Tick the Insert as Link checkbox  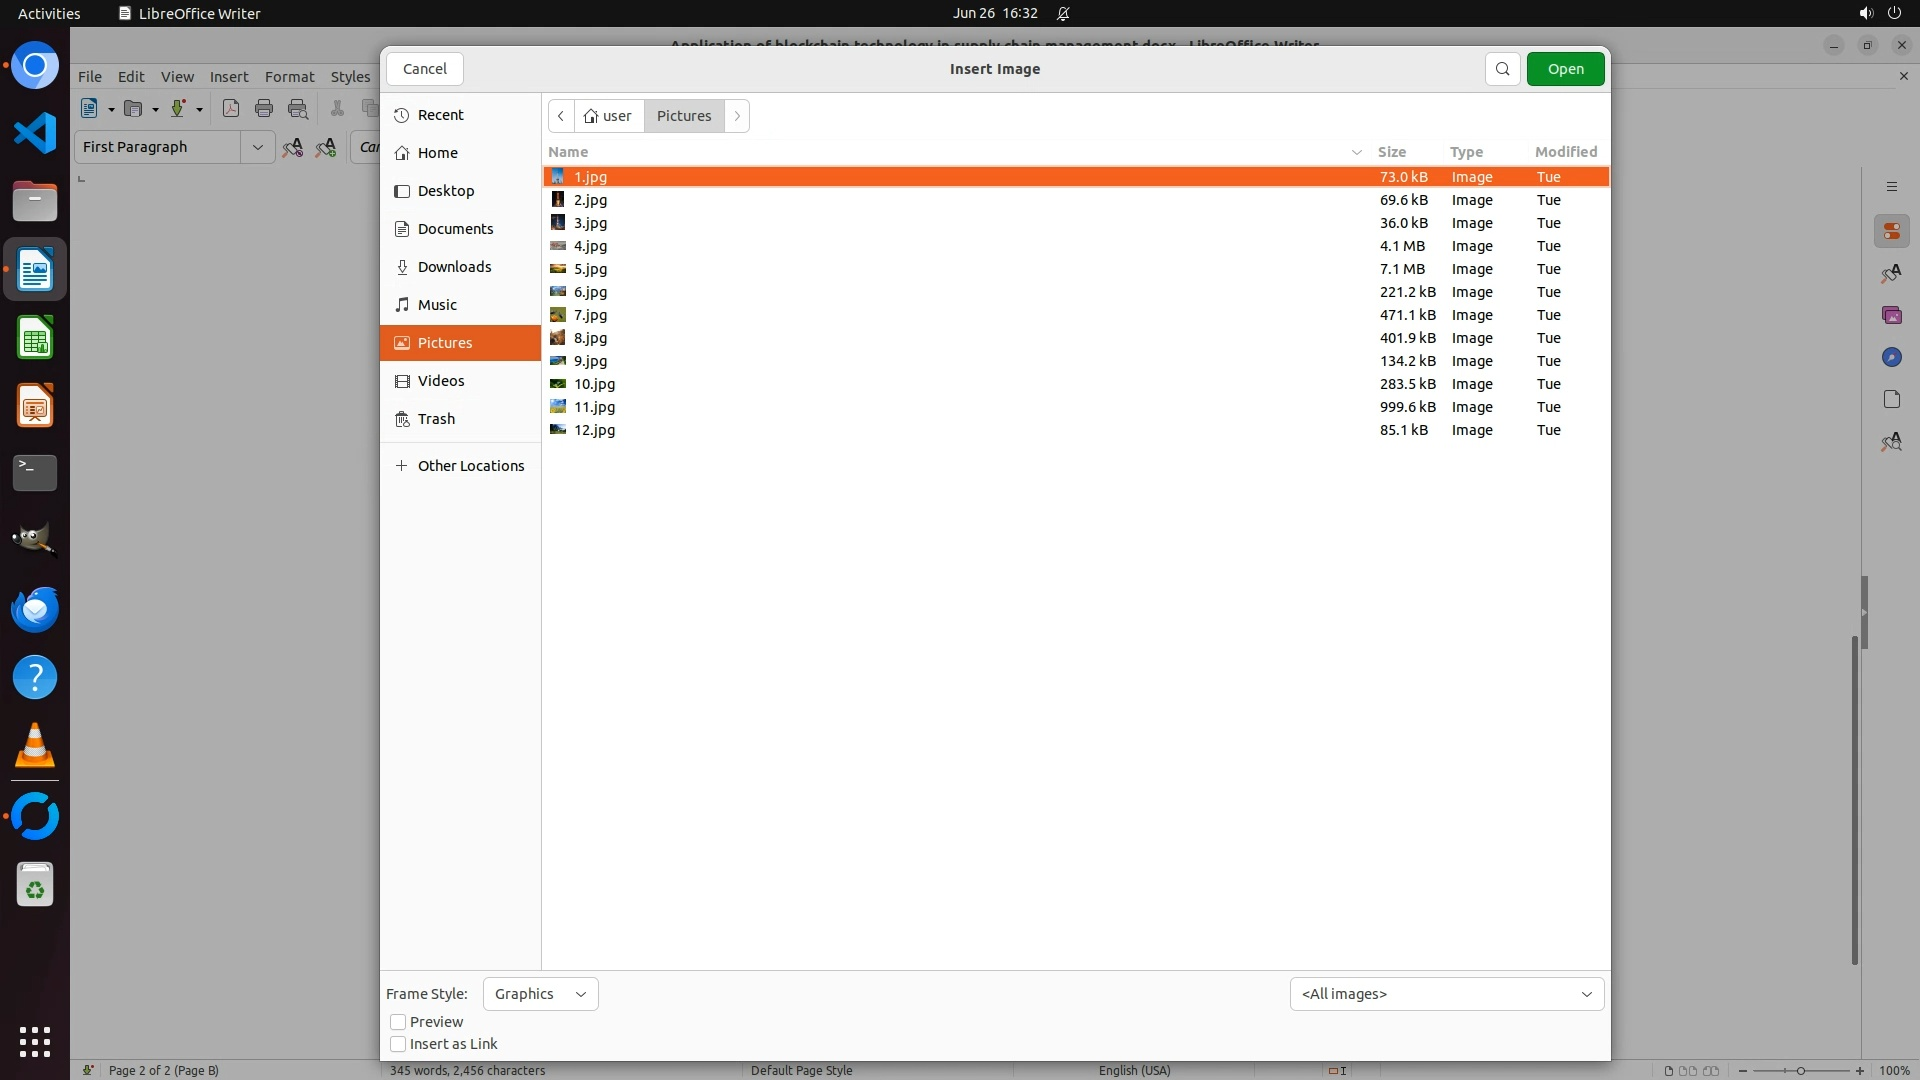coord(398,1044)
